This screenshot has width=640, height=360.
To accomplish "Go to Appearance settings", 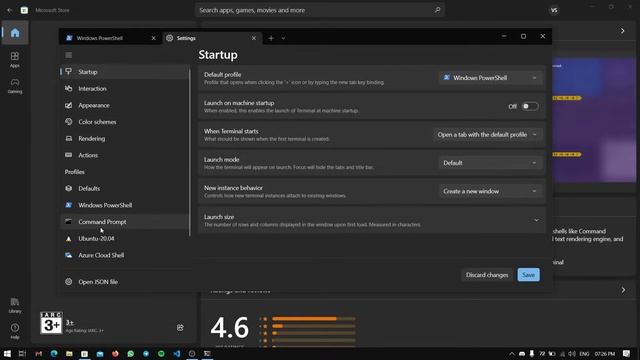I will click(x=124, y=105).
